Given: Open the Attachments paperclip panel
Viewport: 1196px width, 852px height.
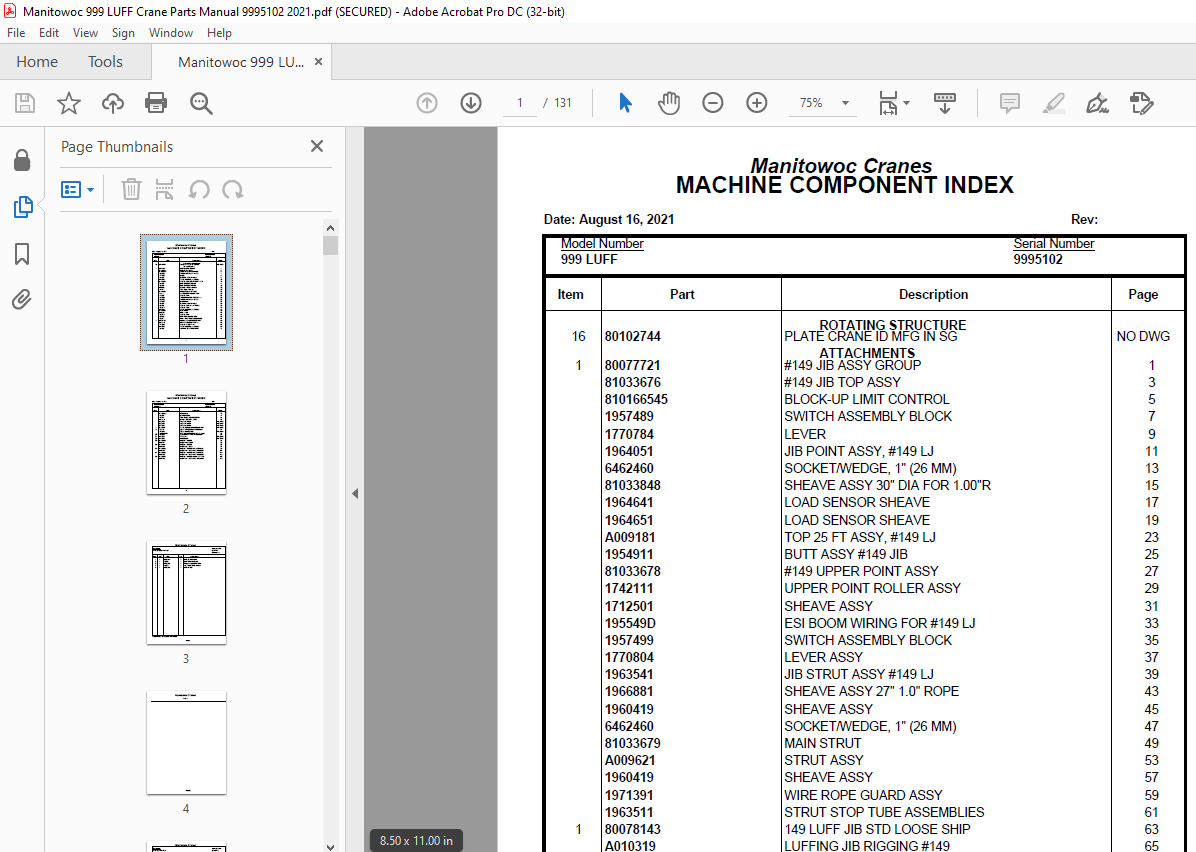Looking at the screenshot, I should click(x=22, y=299).
